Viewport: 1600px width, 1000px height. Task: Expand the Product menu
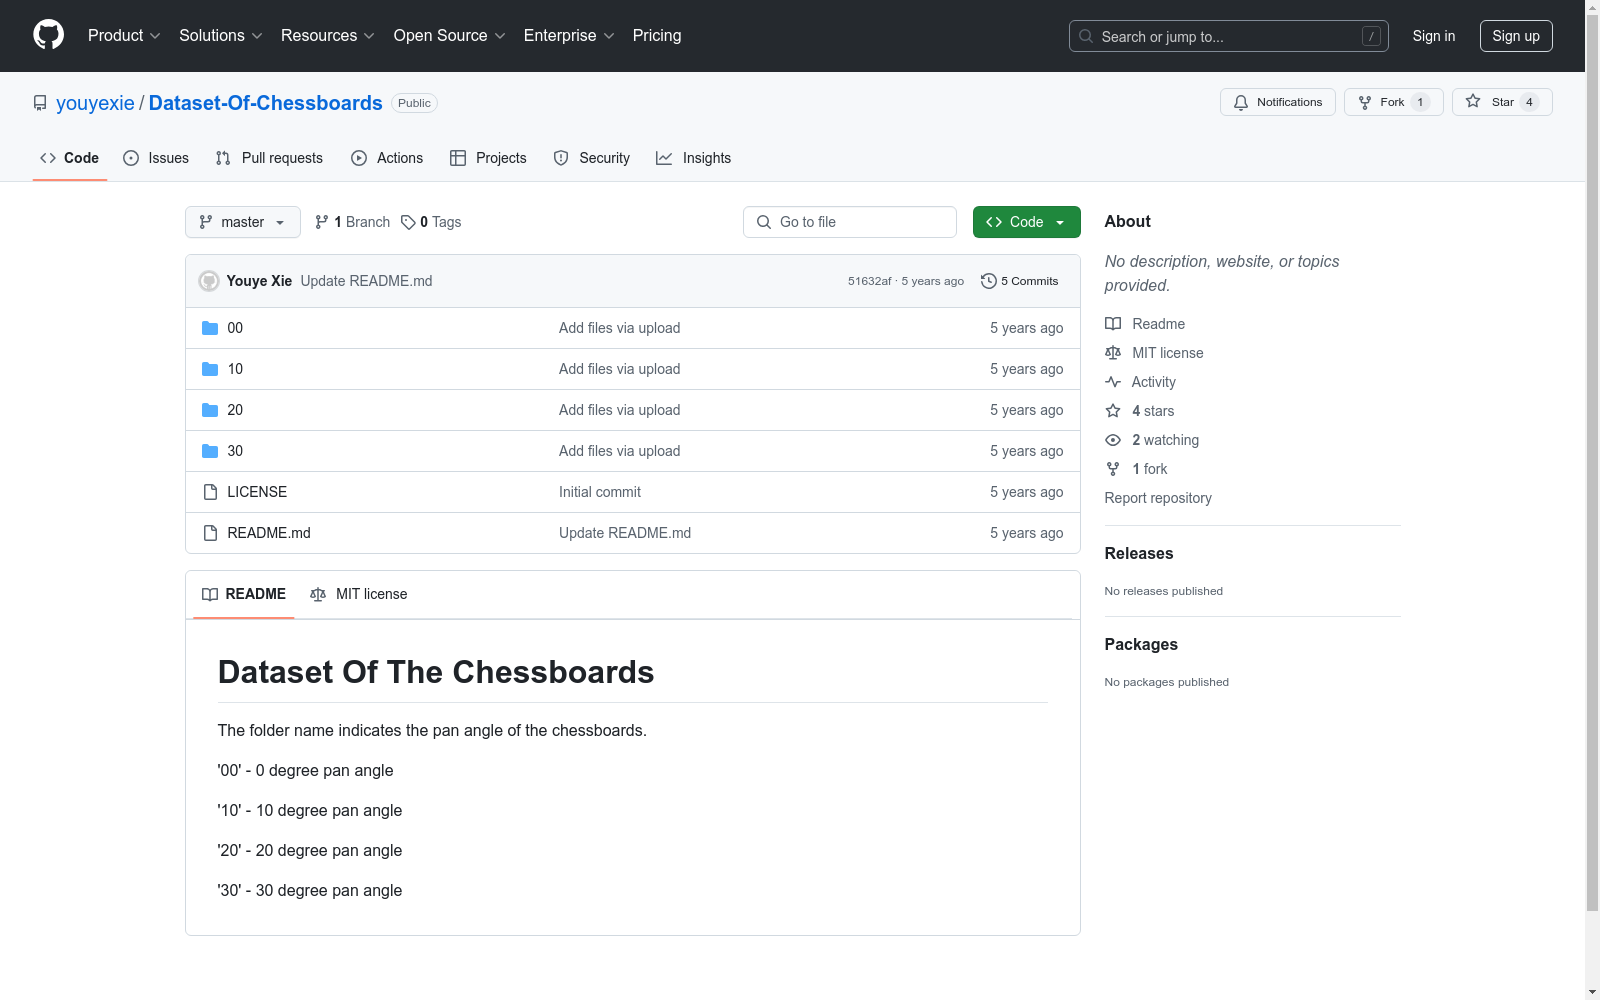coord(124,35)
